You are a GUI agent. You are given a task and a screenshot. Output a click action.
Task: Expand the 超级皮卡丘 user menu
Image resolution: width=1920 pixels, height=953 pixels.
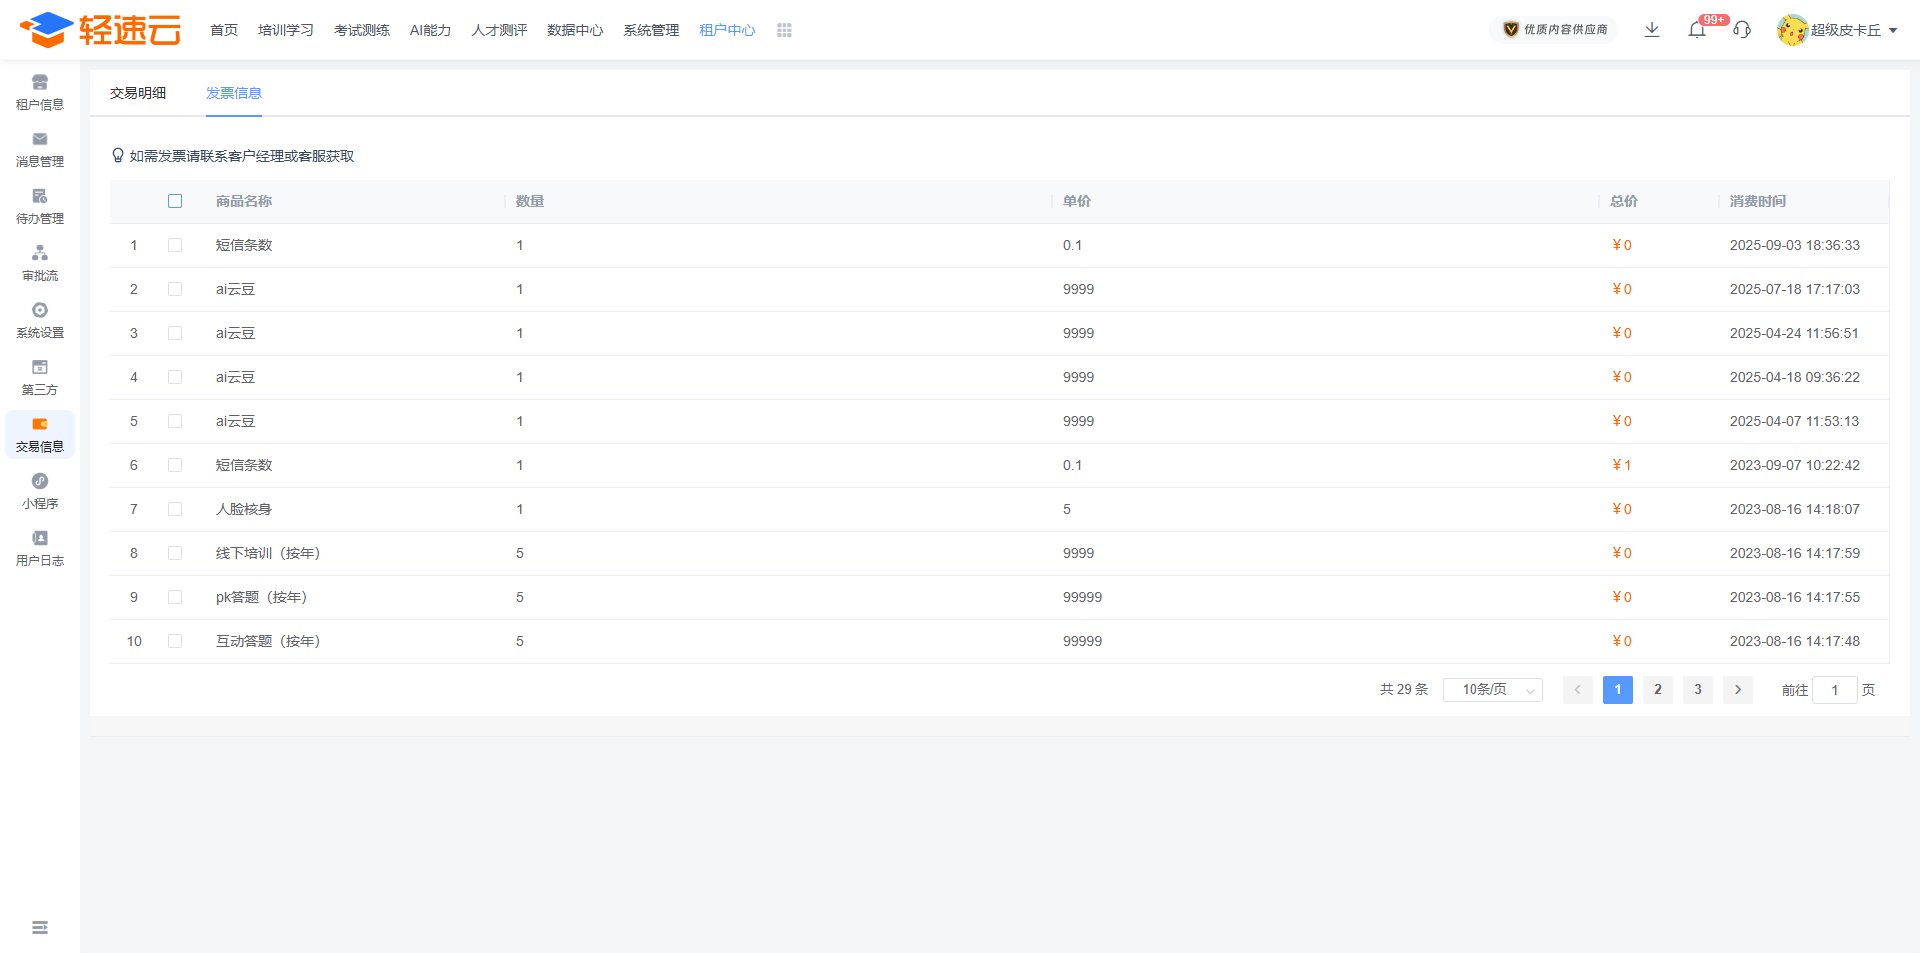click(1838, 30)
